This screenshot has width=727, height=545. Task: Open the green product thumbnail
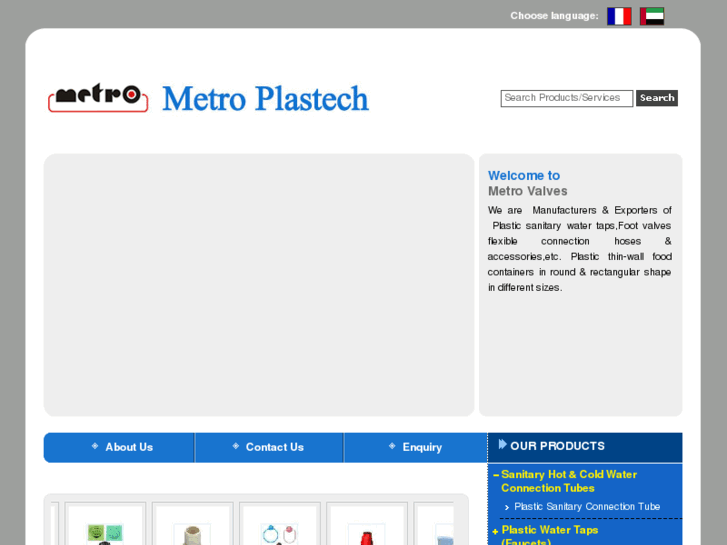105,534
